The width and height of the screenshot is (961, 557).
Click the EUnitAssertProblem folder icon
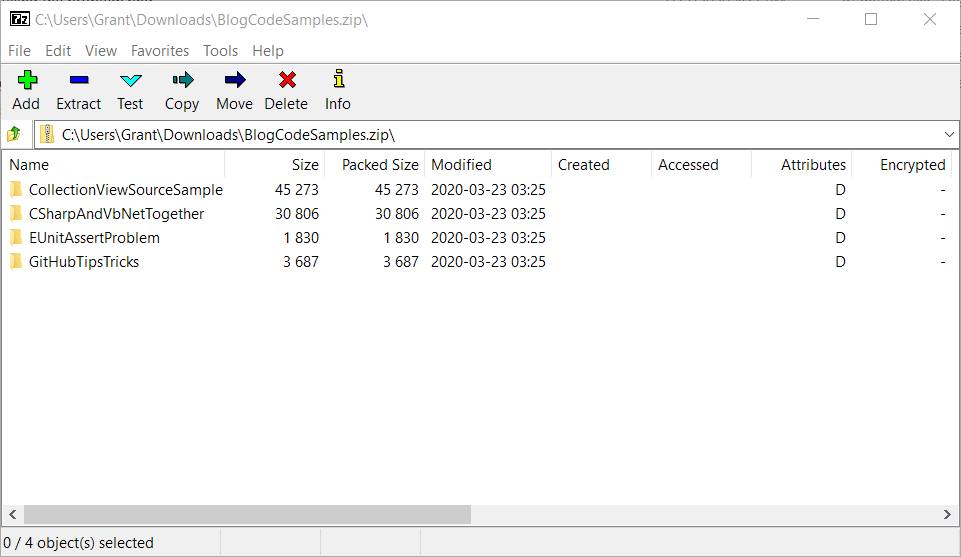tap(15, 238)
